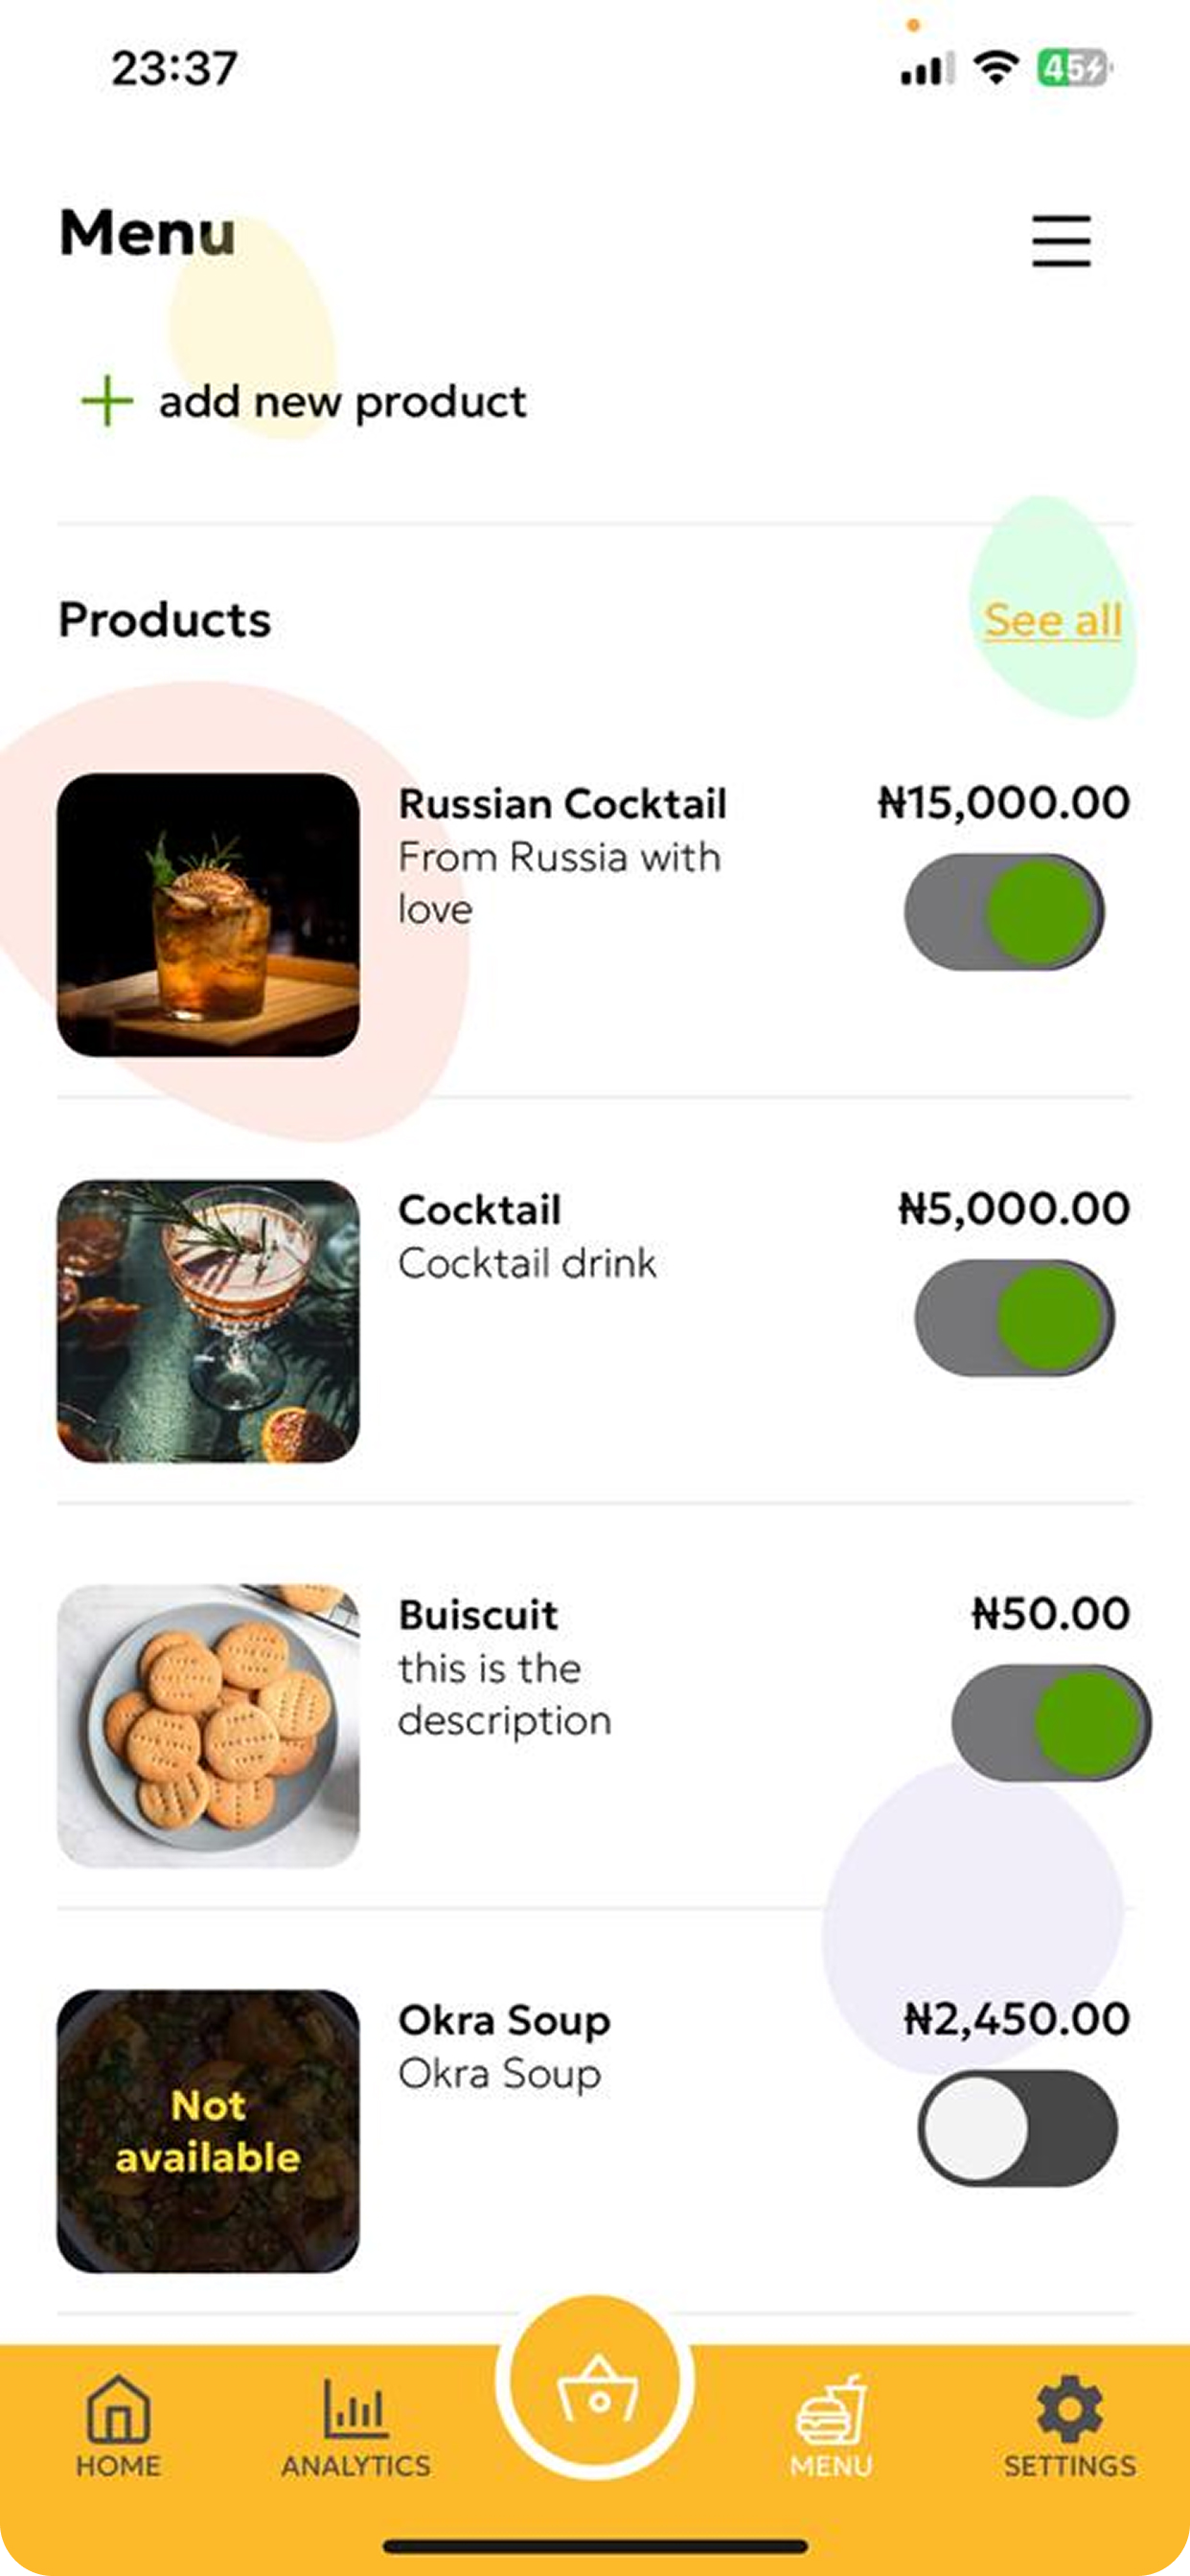Switch off the Buiscuit availability toggle
The width and height of the screenshot is (1190, 2576).
click(1051, 1723)
